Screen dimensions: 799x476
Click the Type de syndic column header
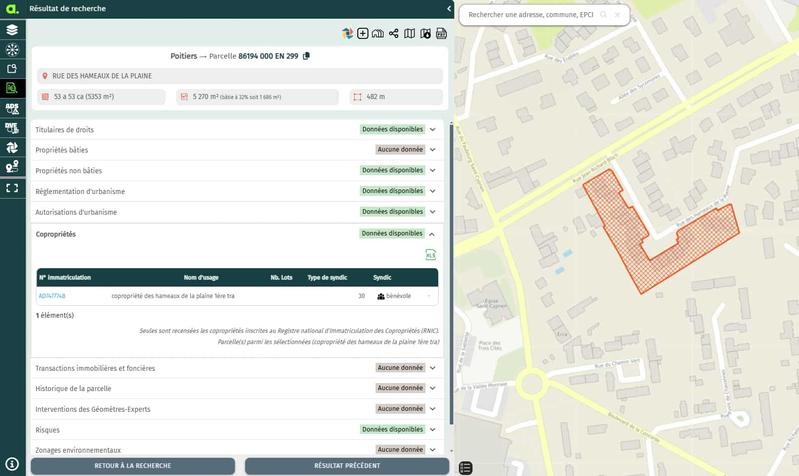(x=327, y=278)
